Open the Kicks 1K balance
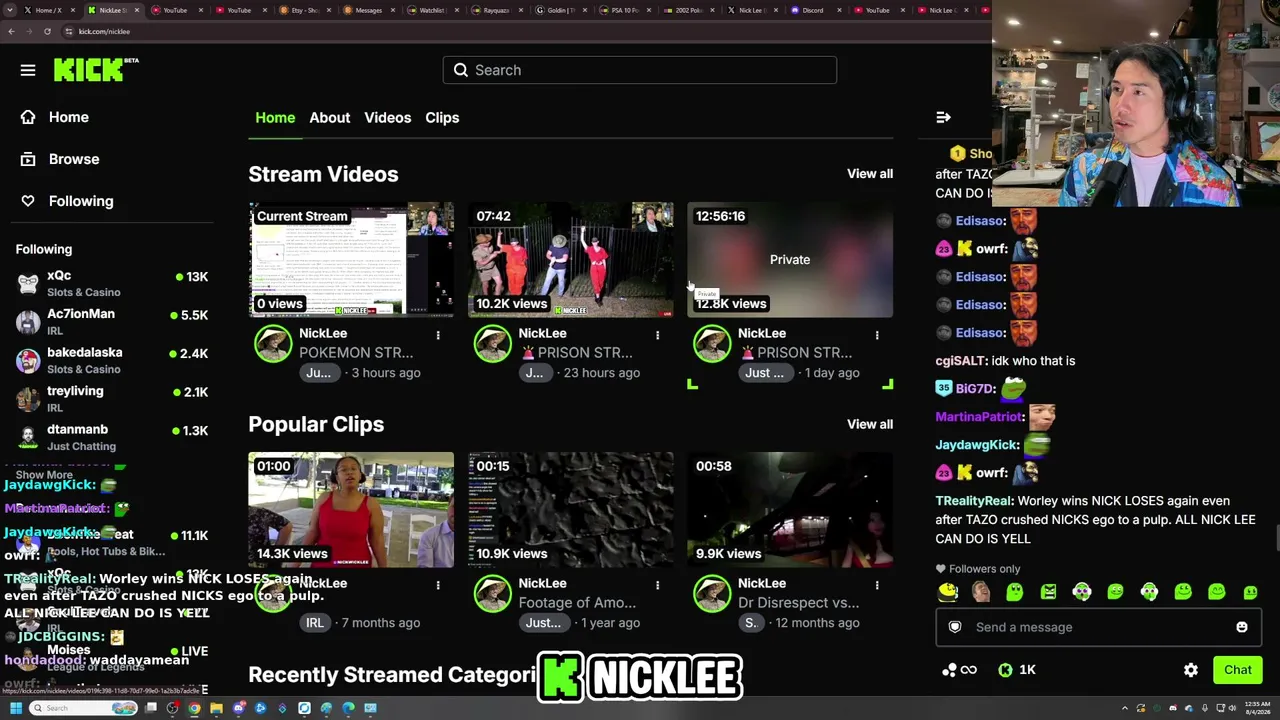This screenshot has width=1280, height=720. 1018,670
